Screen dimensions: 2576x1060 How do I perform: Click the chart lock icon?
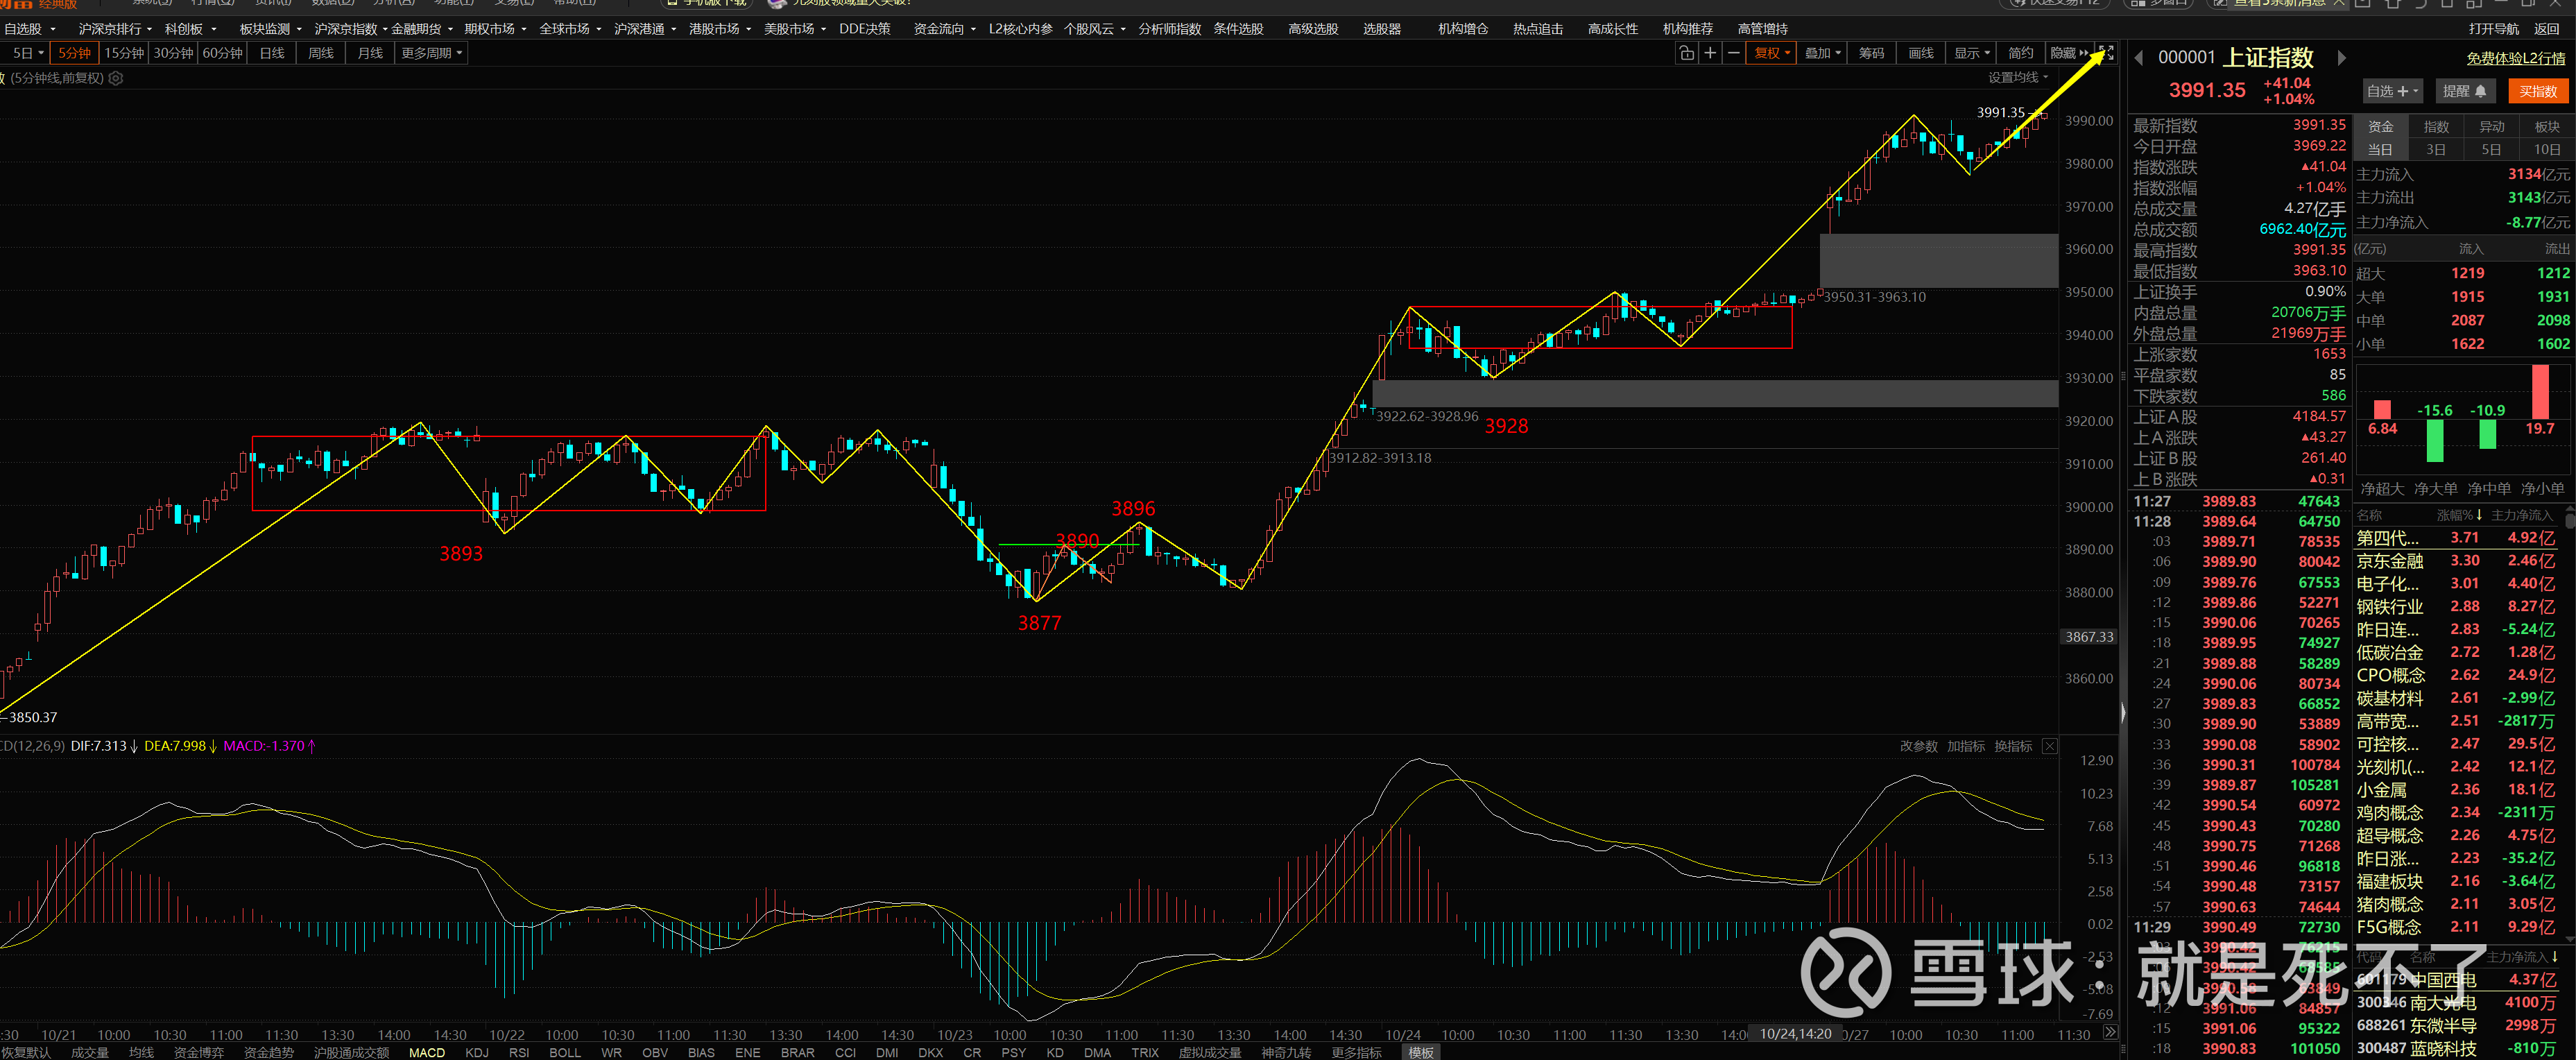coord(1686,53)
